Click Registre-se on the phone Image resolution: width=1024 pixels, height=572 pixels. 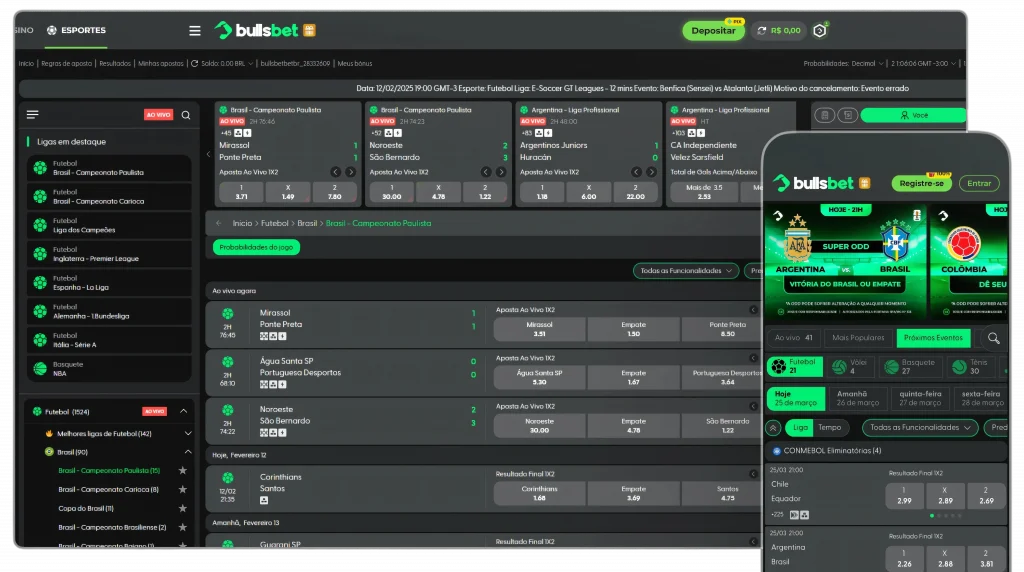[x=921, y=183]
